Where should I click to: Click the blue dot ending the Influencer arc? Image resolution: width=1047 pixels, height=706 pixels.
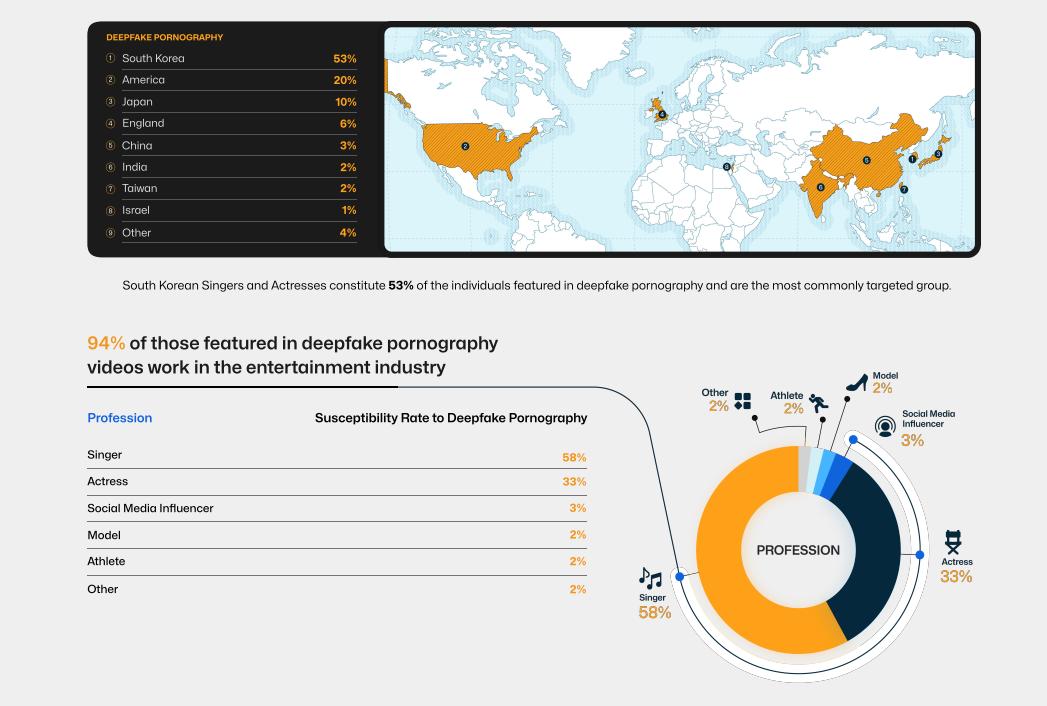click(x=853, y=439)
